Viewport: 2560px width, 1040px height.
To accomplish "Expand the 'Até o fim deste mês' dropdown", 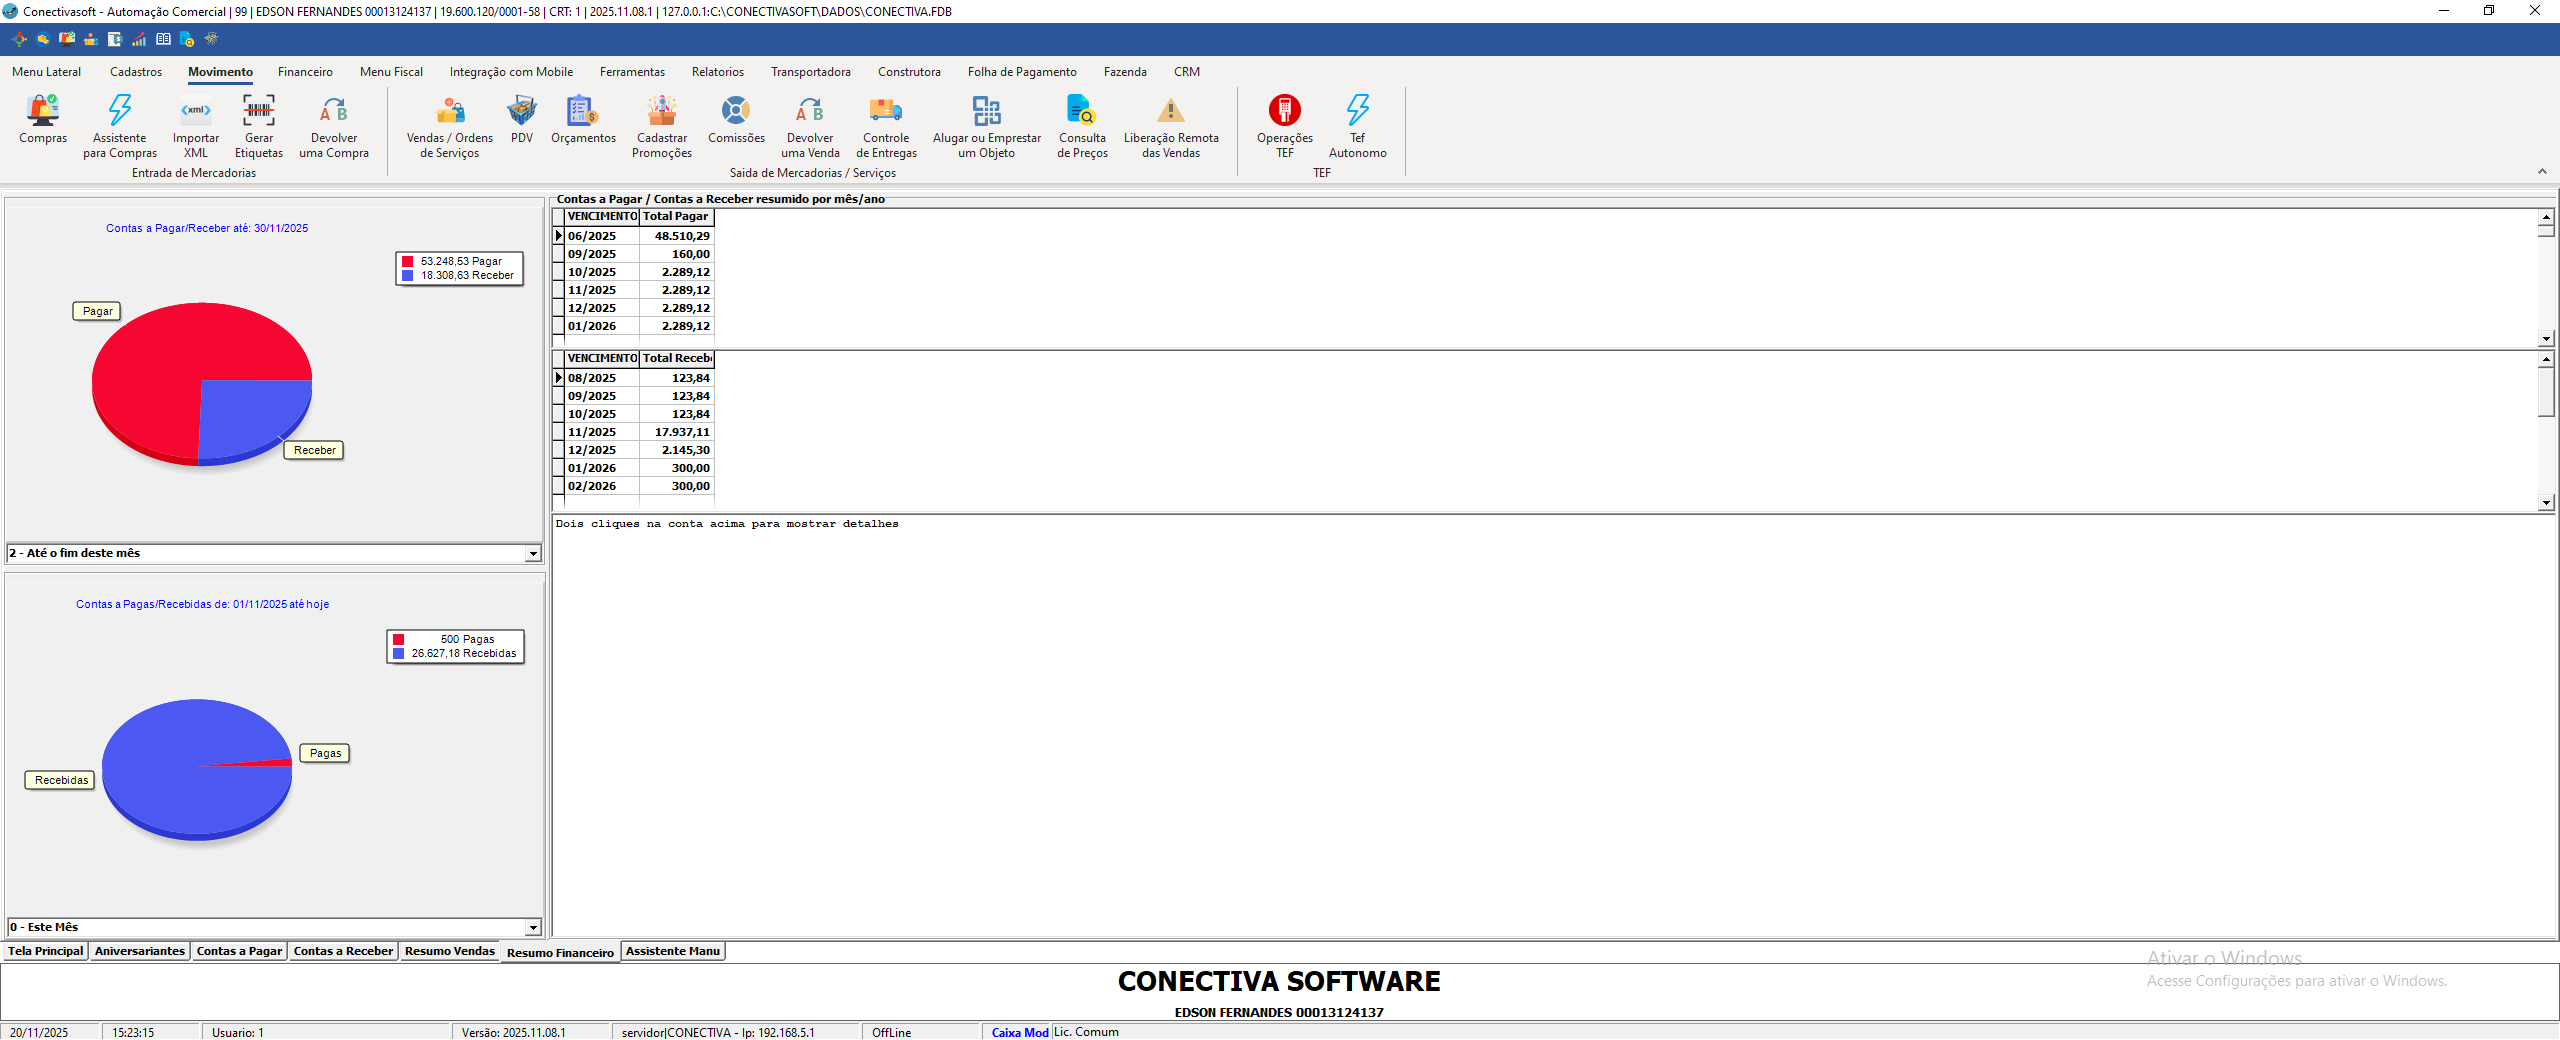I will pos(533,554).
